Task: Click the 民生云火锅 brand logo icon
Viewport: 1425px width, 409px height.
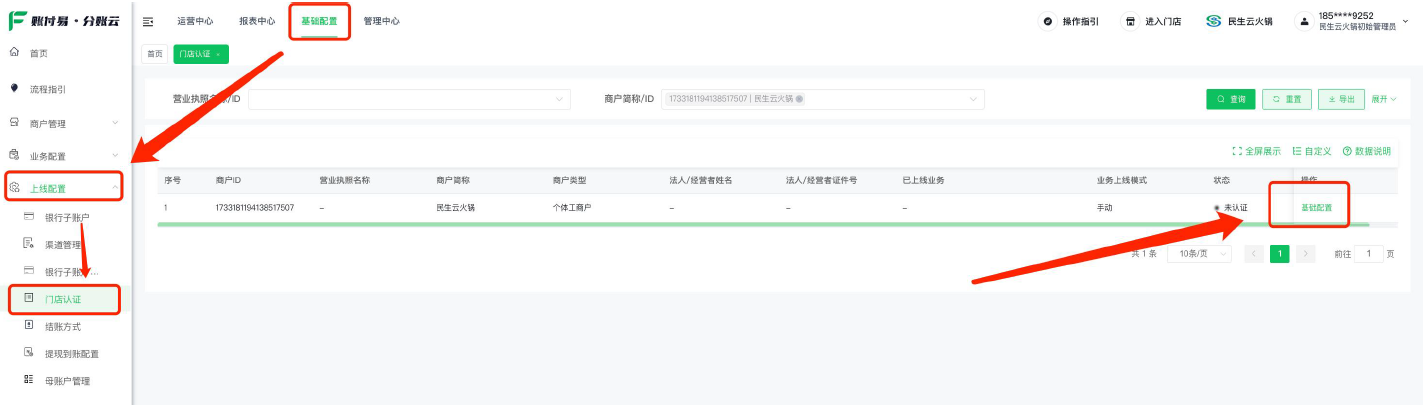Action: coord(1214,21)
